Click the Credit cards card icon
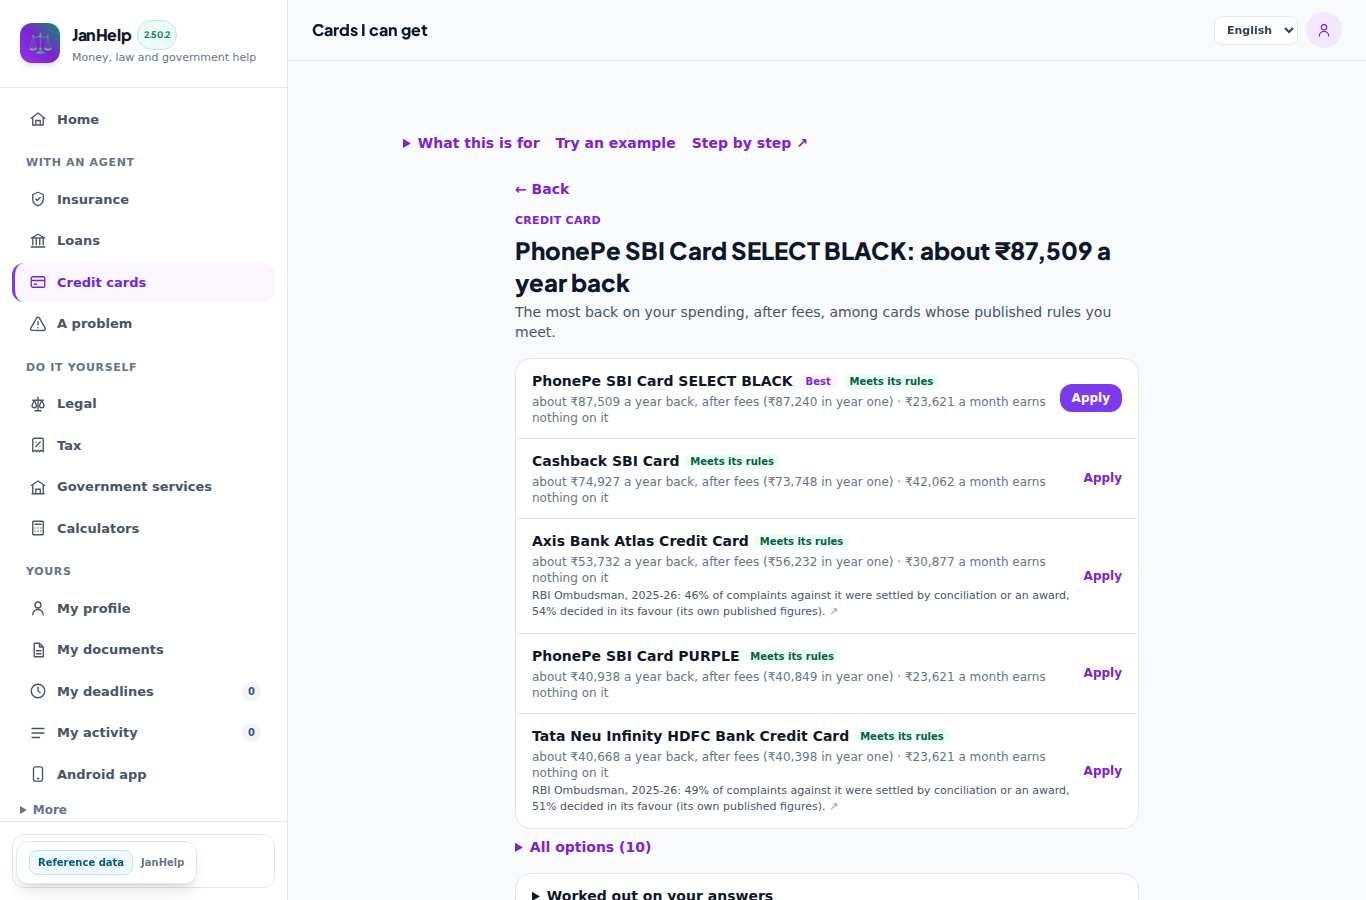Viewport: 1366px width, 900px height. 38,282
